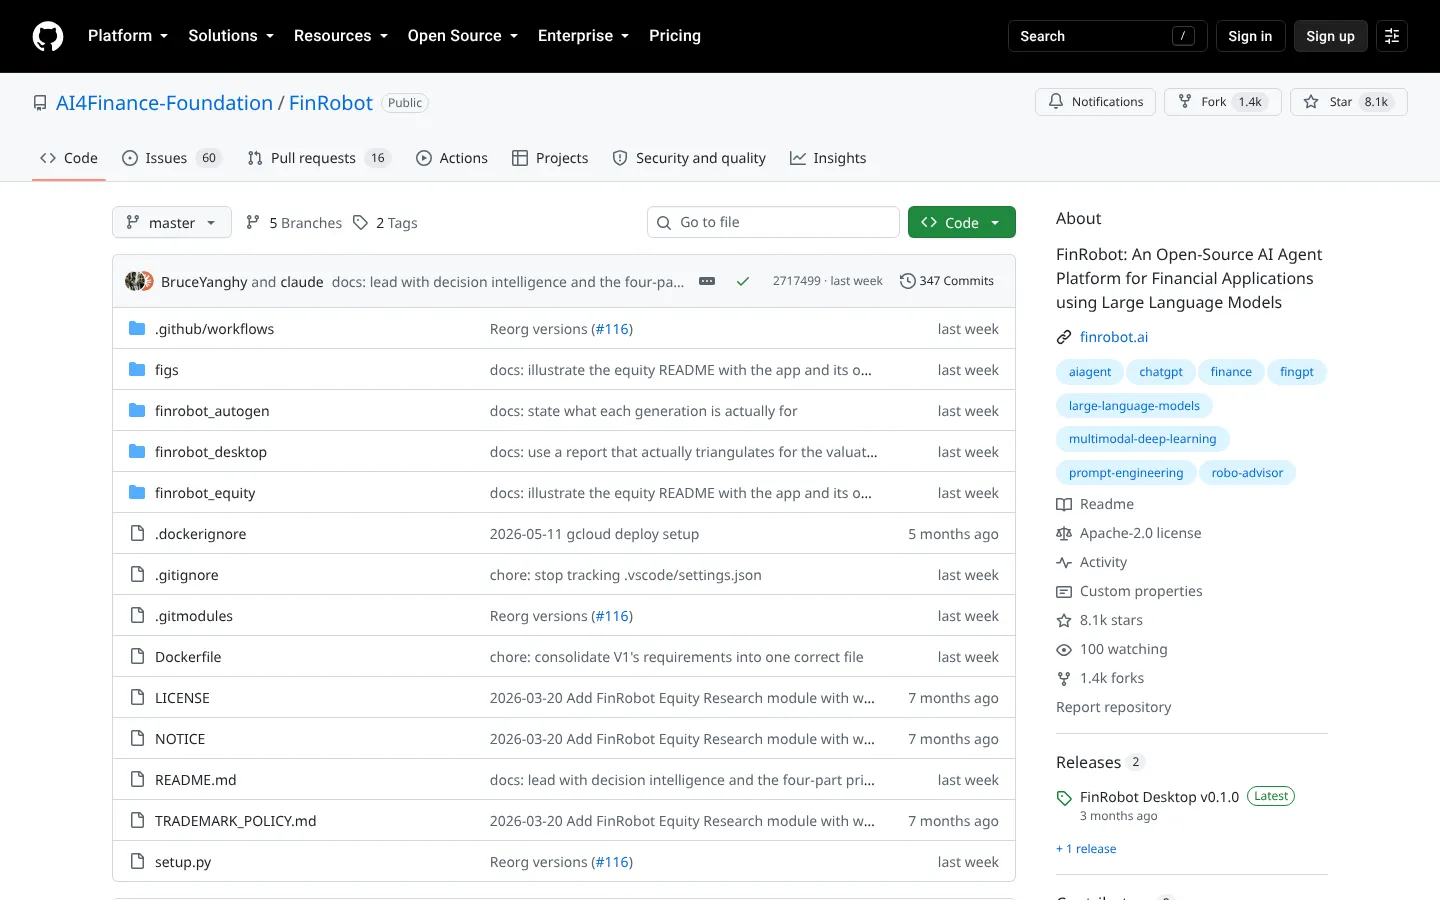Image resolution: width=1440 pixels, height=900 pixels.
Task: Click the BruceYanghy commit author avatar
Action: point(134,281)
